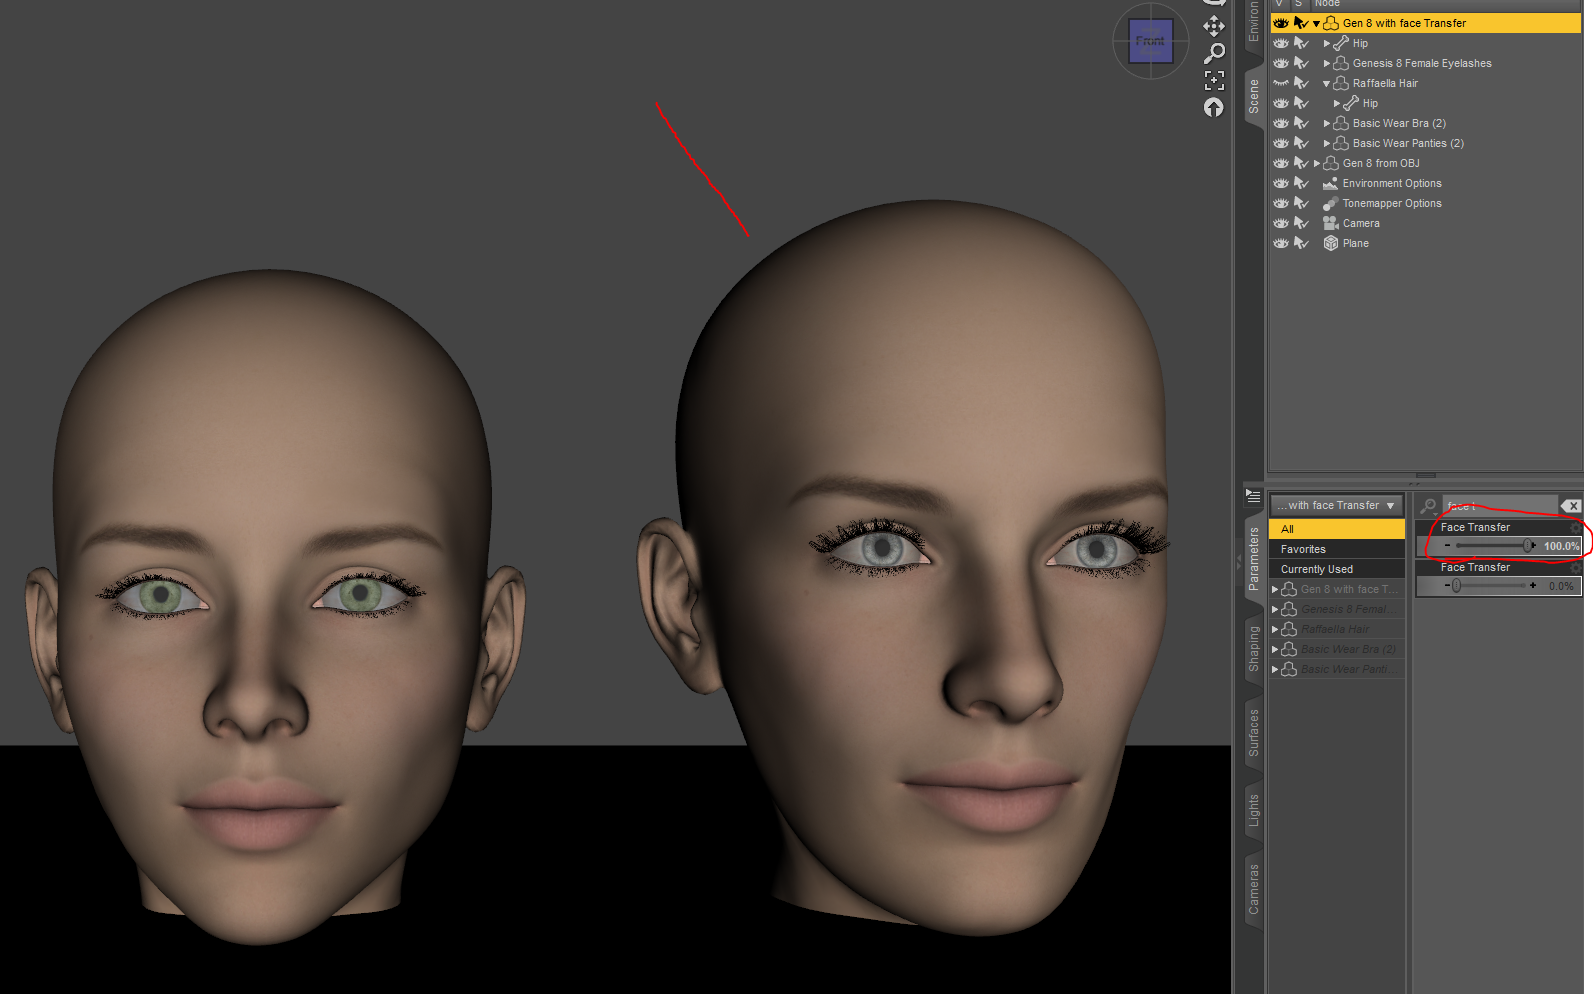The image size is (1593, 994).
Task: Expand Basic Wear Bra (2) in Scene tree
Action: pos(1327,123)
